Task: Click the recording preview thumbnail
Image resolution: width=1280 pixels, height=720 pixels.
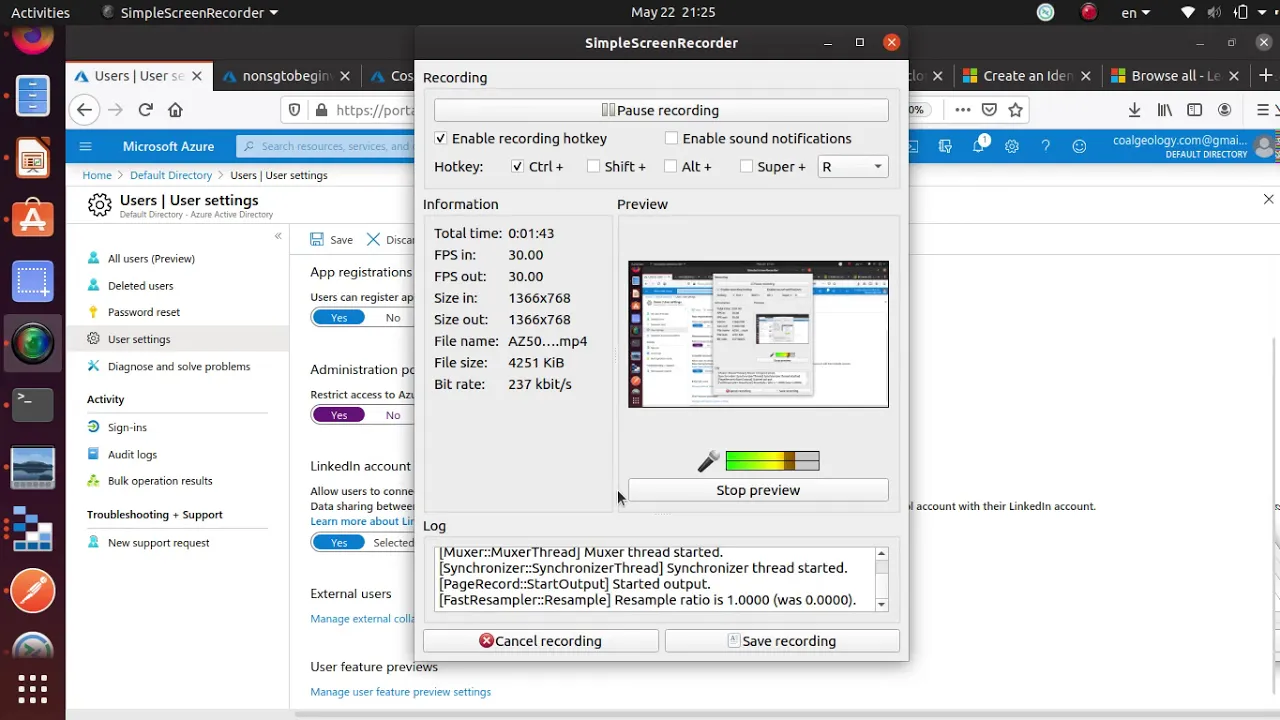Action: point(758,334)
